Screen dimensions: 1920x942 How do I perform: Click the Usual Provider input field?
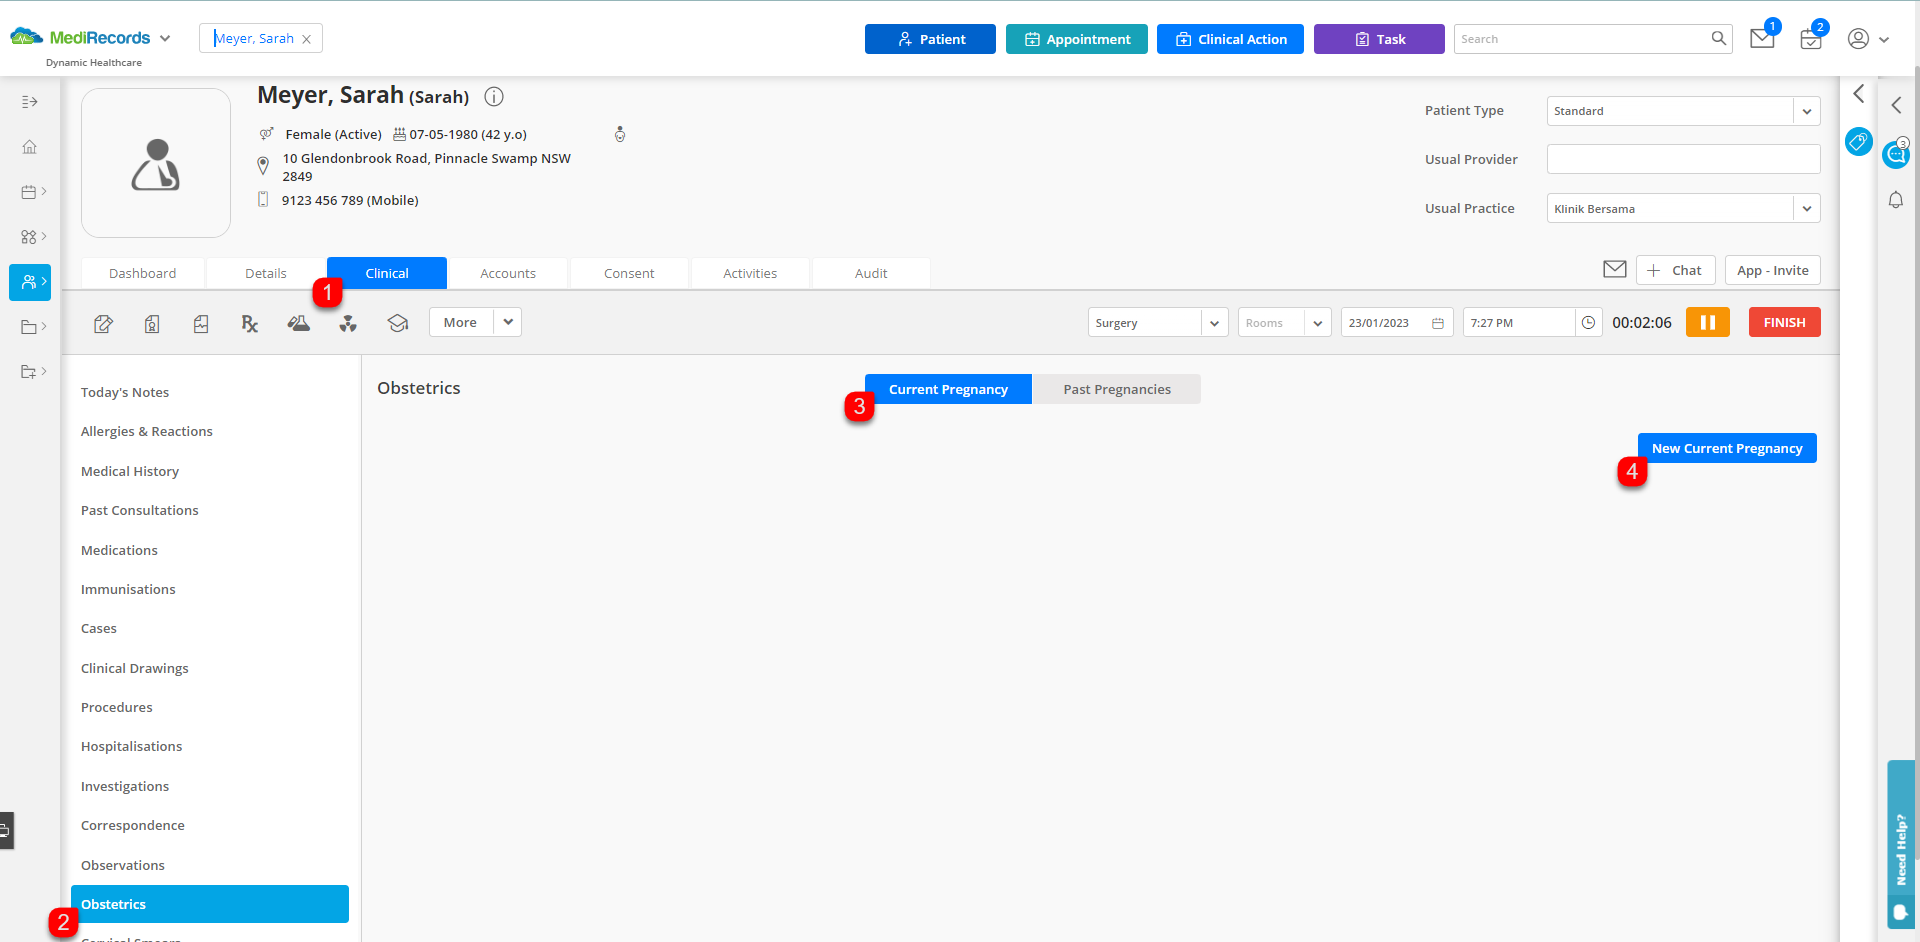coord(1682,159)
